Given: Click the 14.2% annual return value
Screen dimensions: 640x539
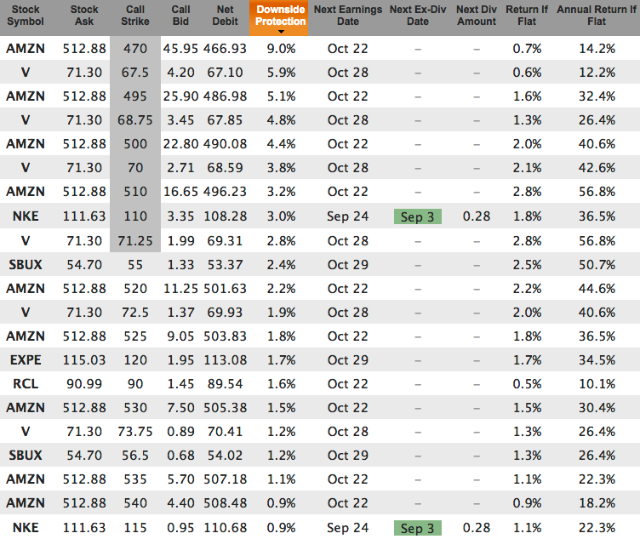Looking at the screenshot, I should pyautogui.click(x=597, y=49).
